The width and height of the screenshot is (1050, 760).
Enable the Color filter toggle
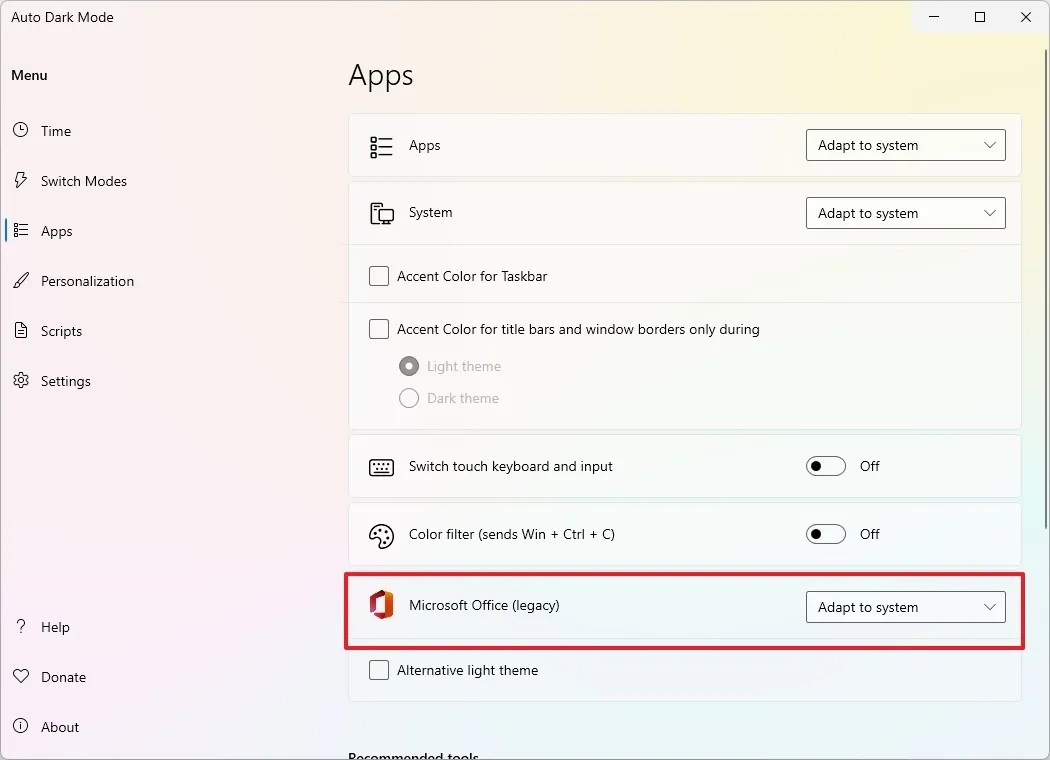[x=826, y=534]
